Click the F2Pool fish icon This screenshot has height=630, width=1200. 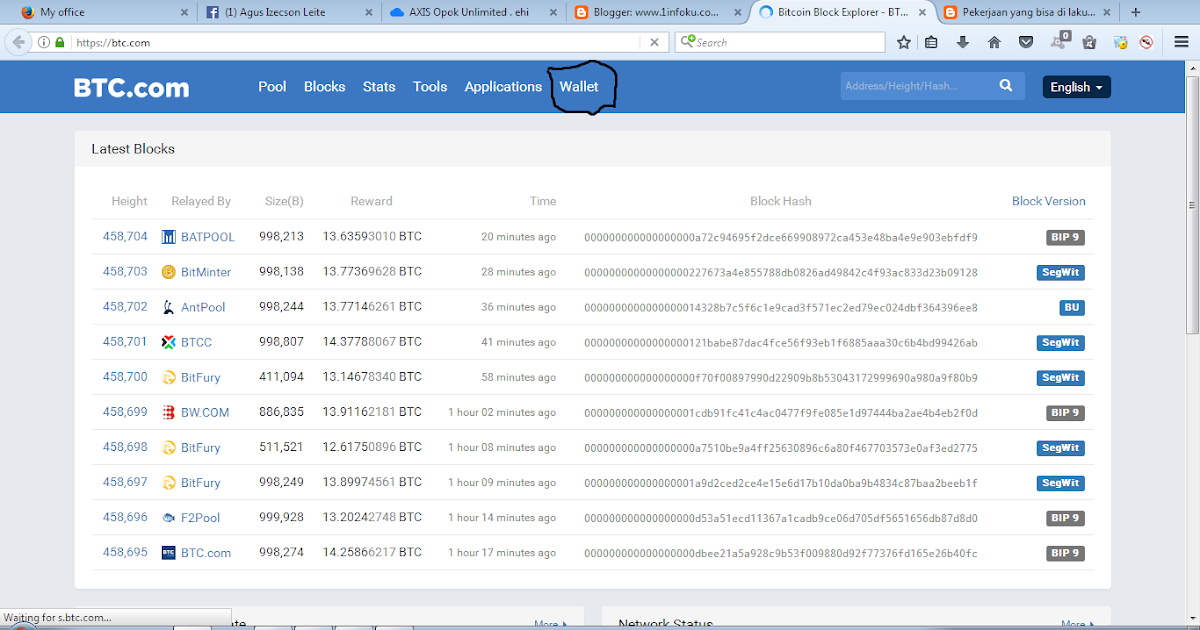pos(168,518)
